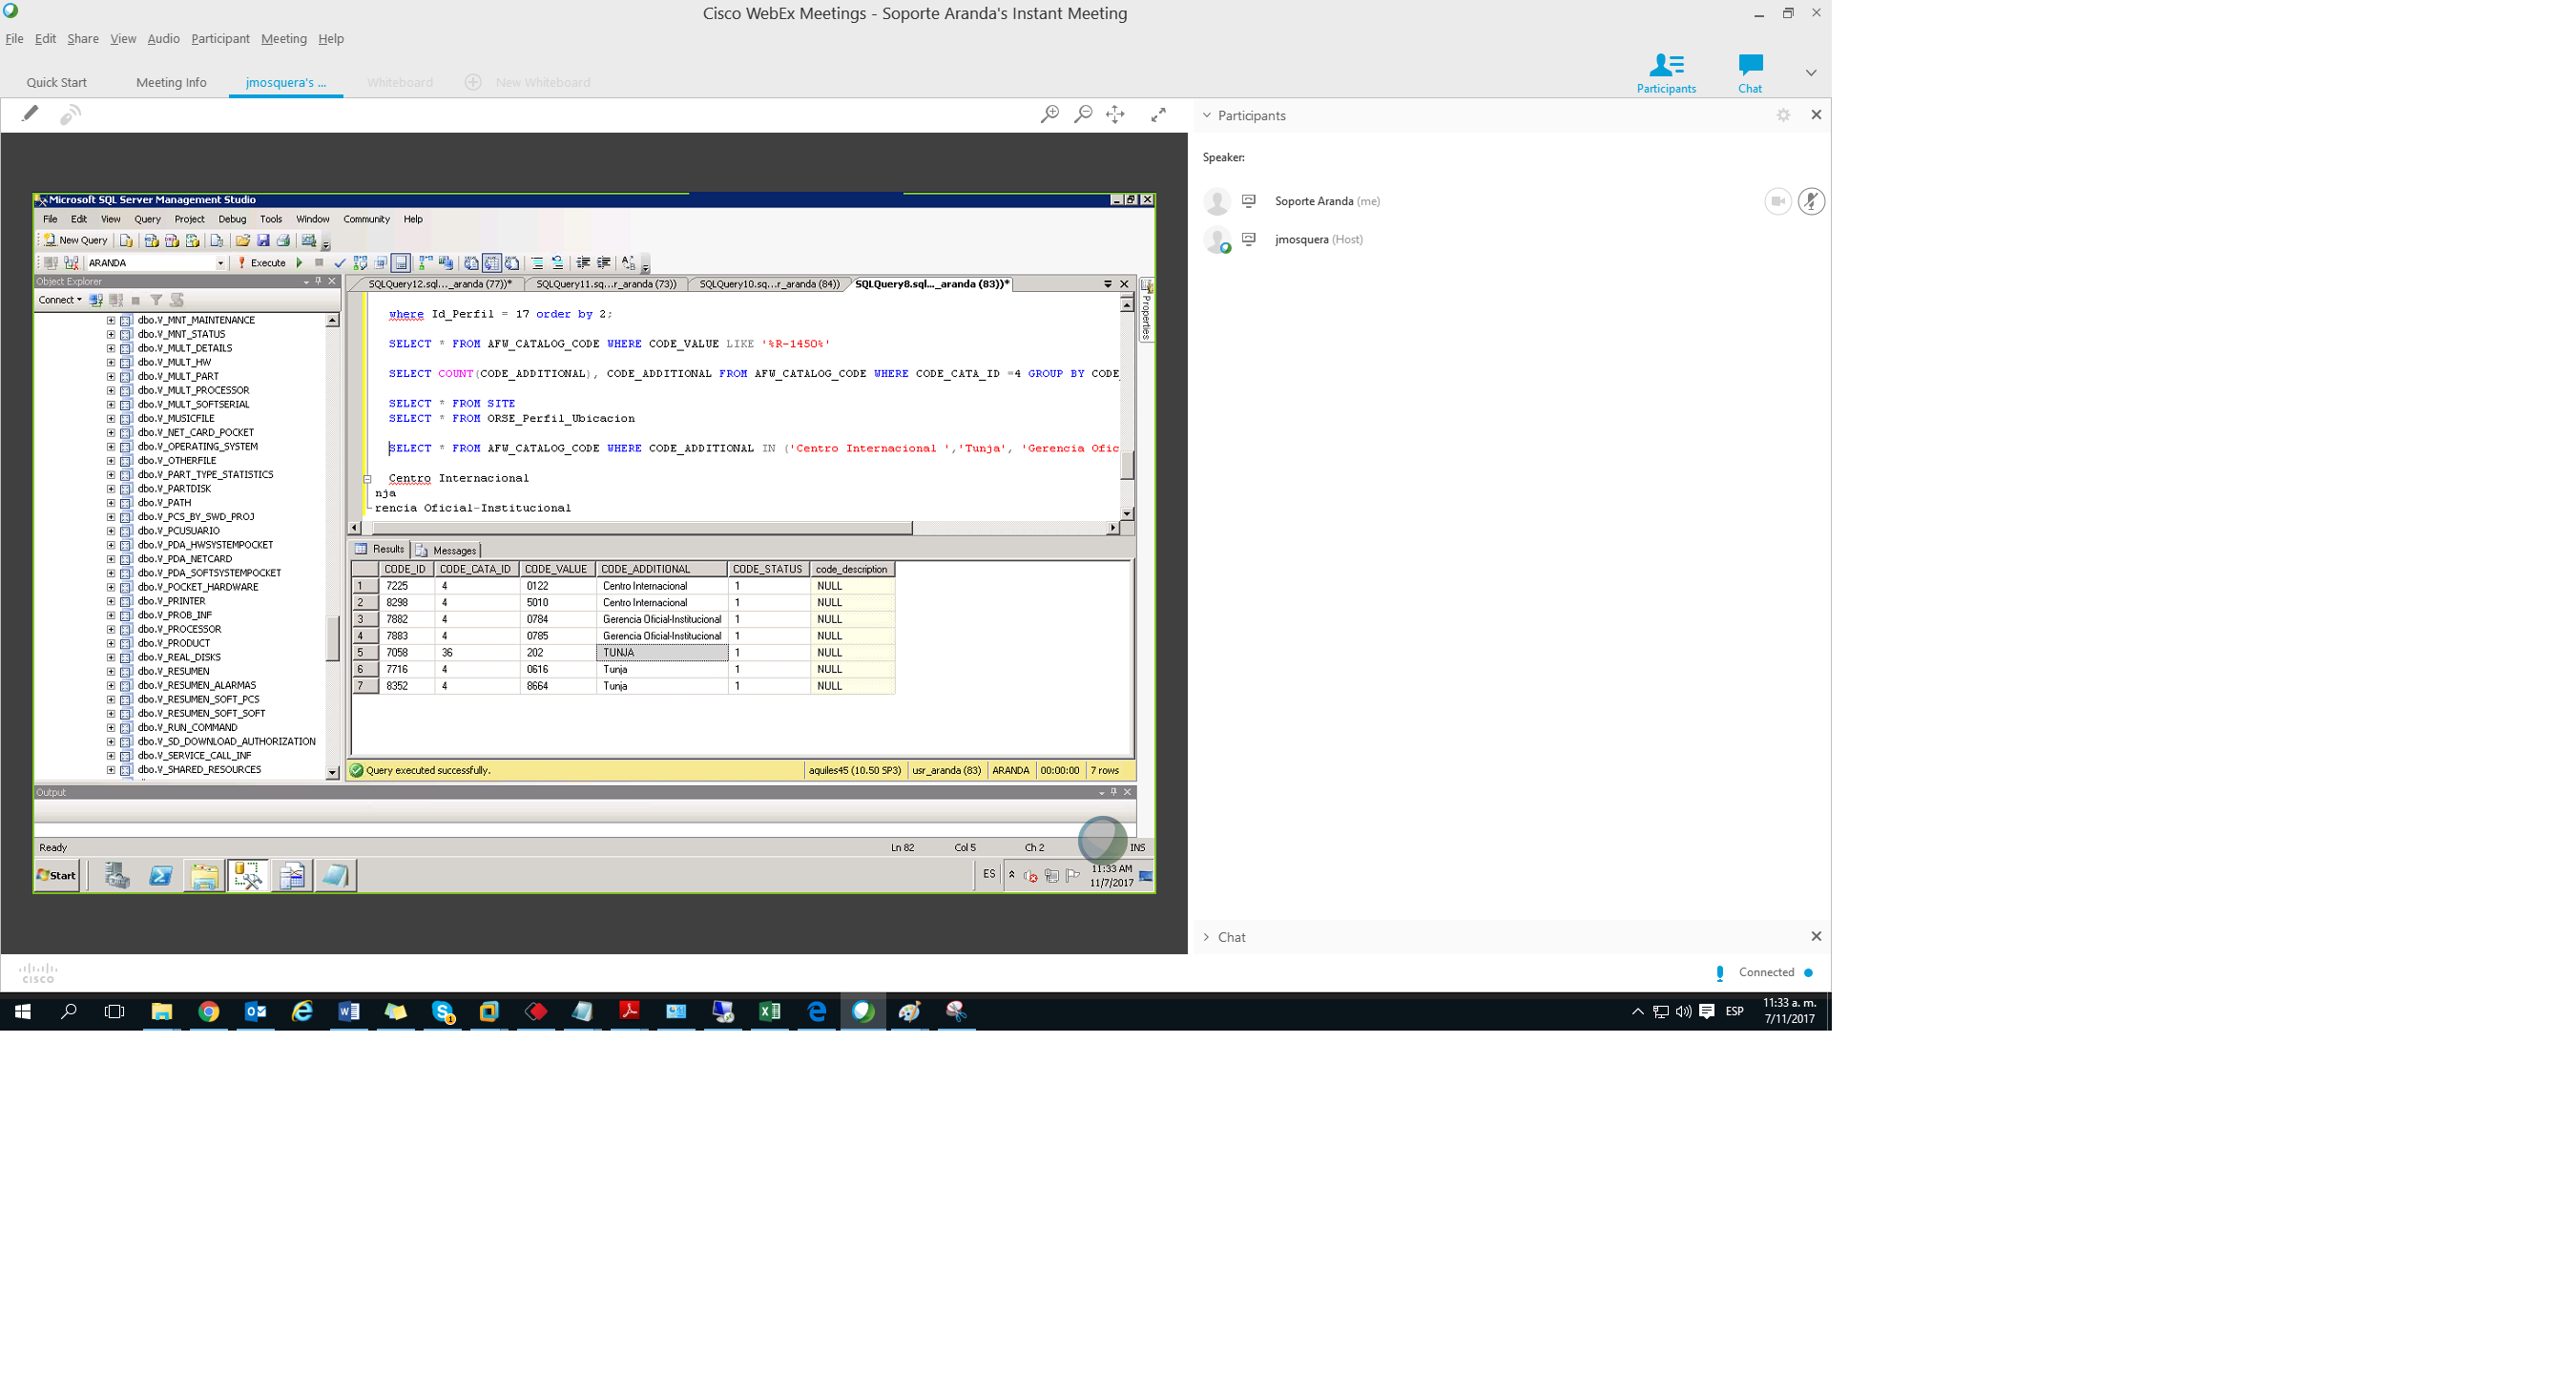Click the zoom in magnifier icon
Viewport: 2576px width, 1397px height.
1049,115
